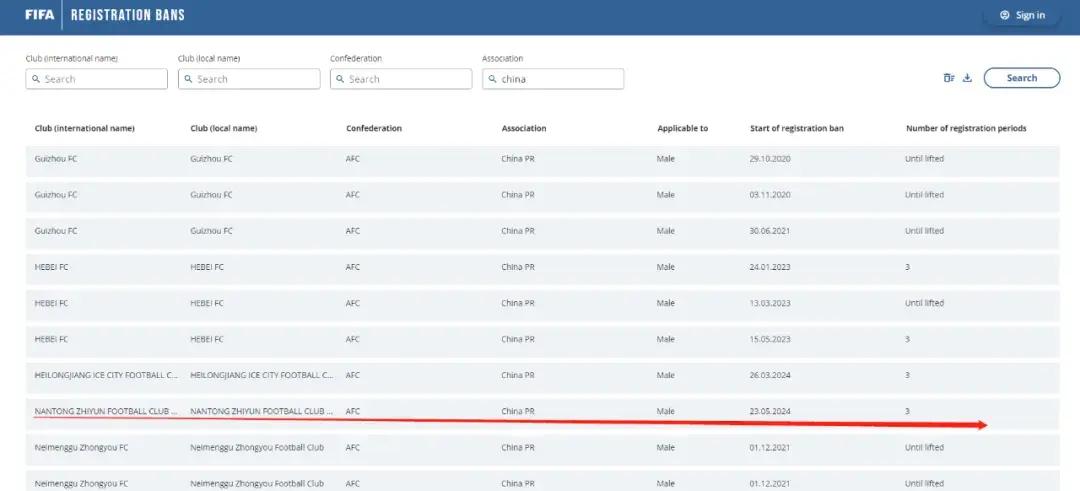This screenshot has width=1080, height=491.
Task: Click the Confederation column header
Action: [x=374, y=128]
